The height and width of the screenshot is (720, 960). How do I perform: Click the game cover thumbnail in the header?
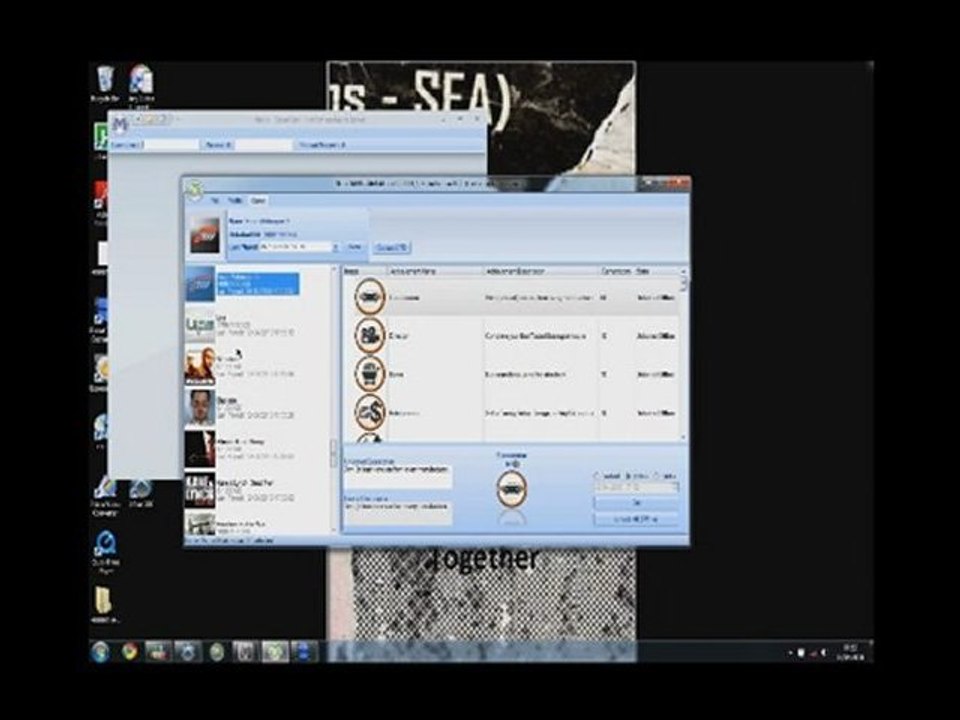coord(205,234)
